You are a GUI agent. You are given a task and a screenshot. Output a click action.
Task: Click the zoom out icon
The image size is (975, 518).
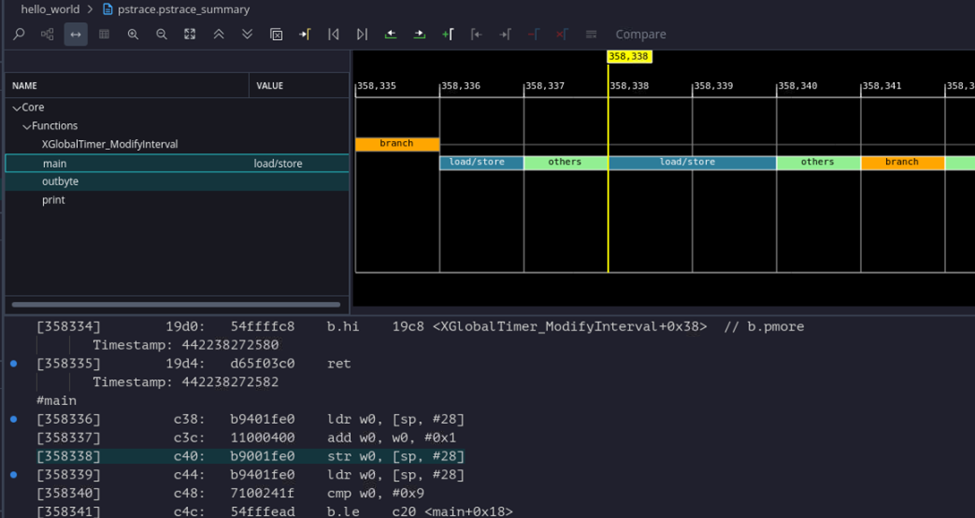(x=161, y=34)
